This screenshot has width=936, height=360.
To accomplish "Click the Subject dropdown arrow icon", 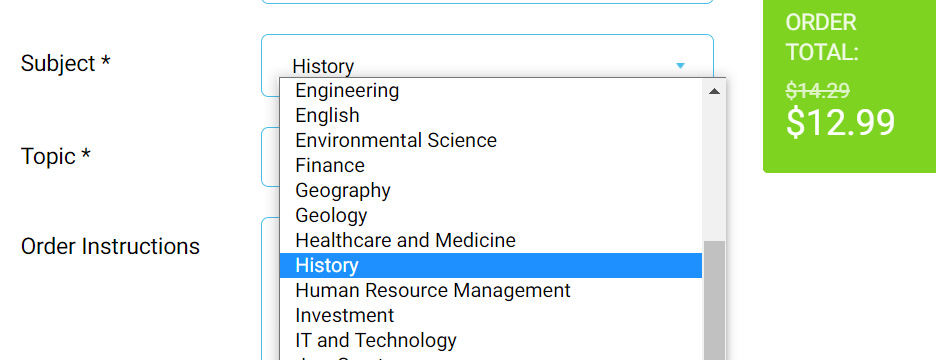I will pos(680,66).
